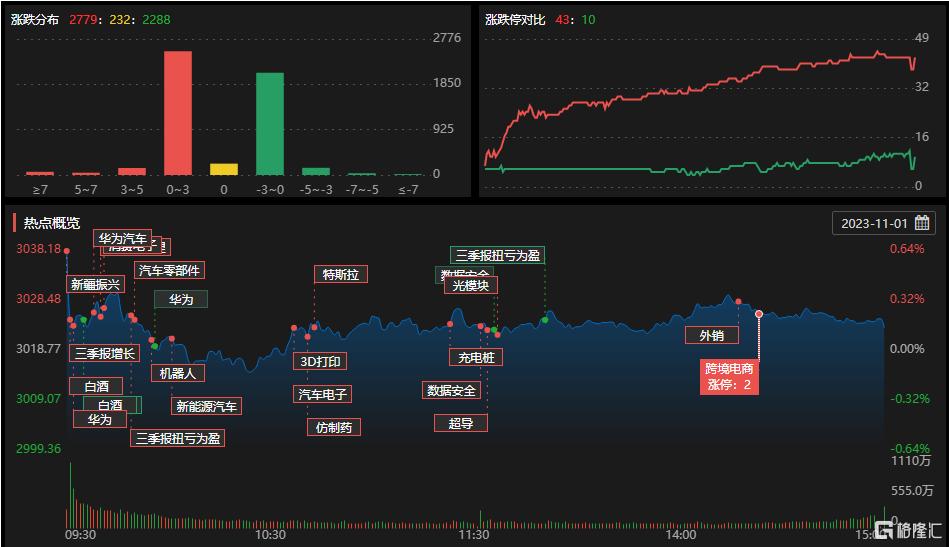Open the calendar icon beside 2023-11-01
Image resolution: width=949 pixels, height=547 pixels.
point(922,223)
